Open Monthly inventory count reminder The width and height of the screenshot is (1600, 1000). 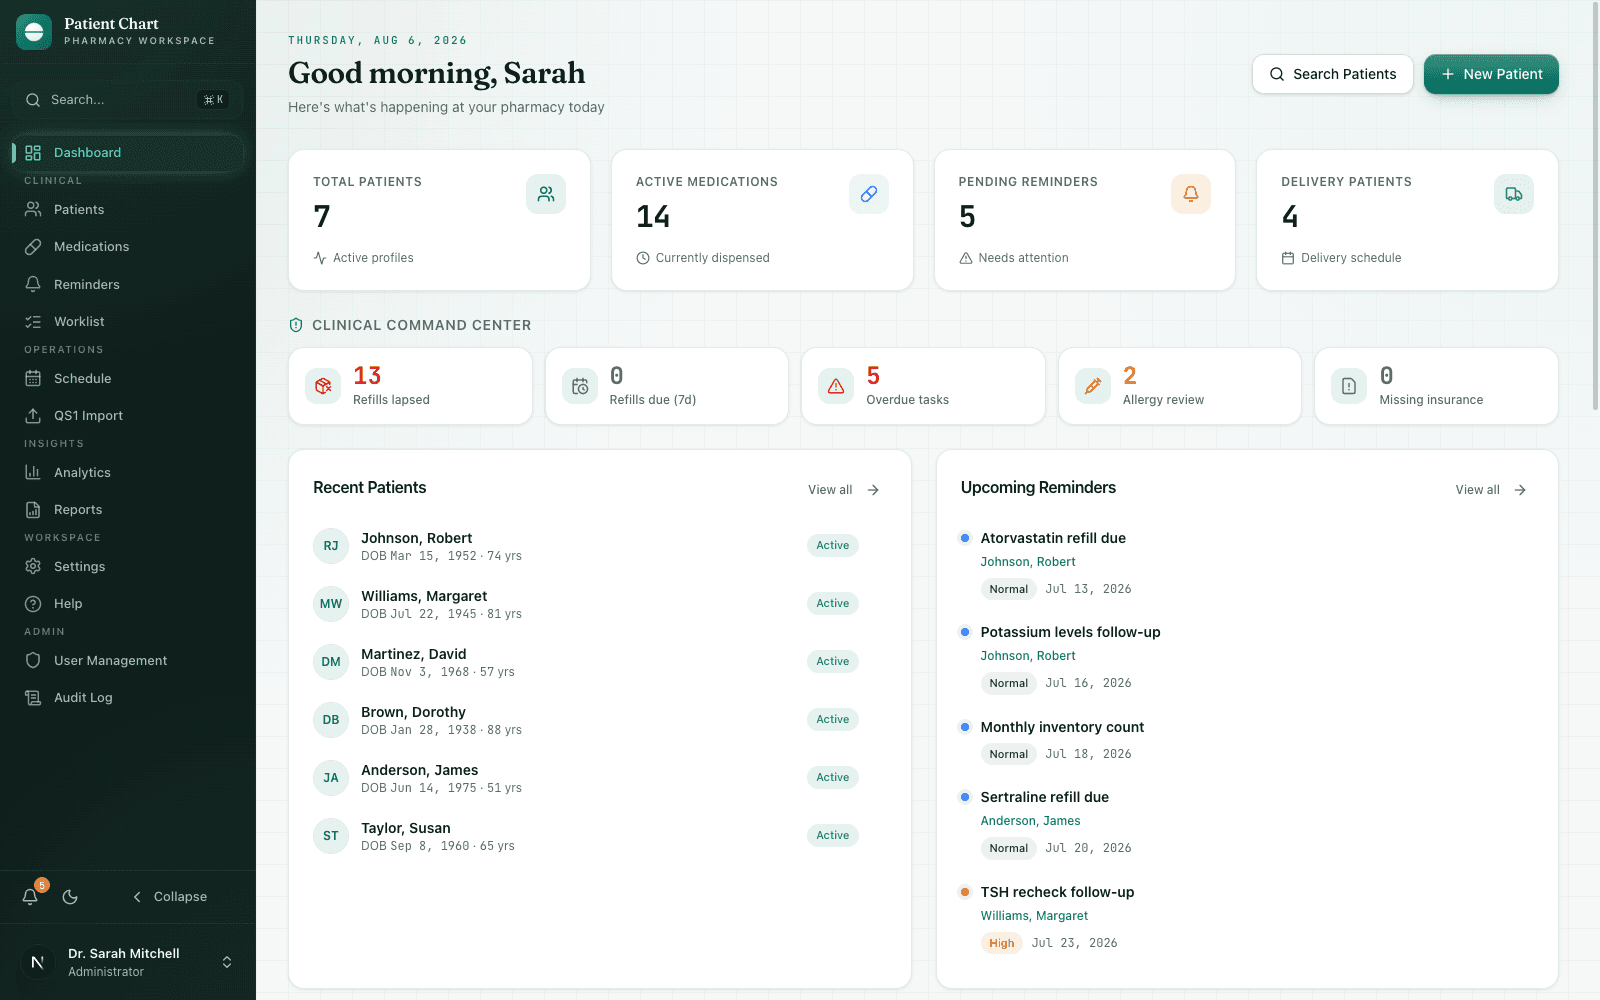click(x=1062, y=727)
